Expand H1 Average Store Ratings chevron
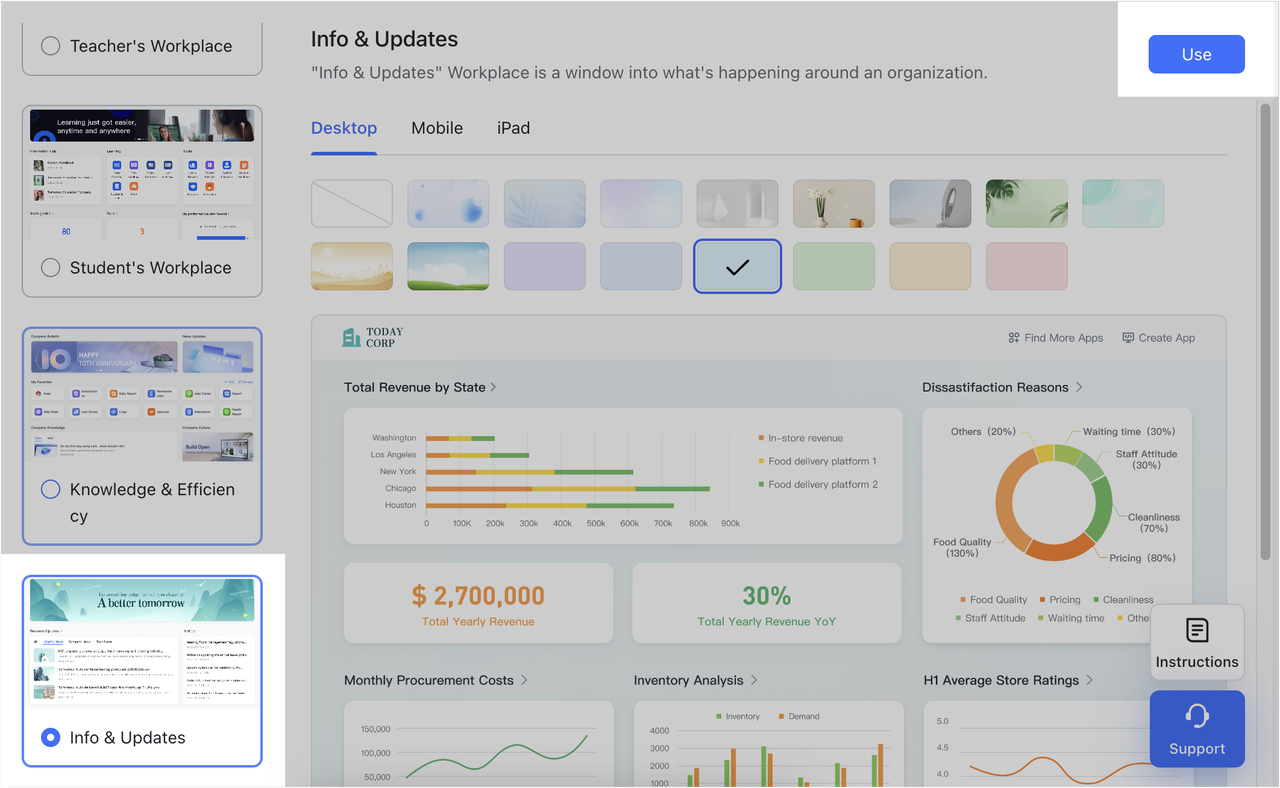Image resolution: width=1280 pixels, height=788 pixels. [1089, 680]
